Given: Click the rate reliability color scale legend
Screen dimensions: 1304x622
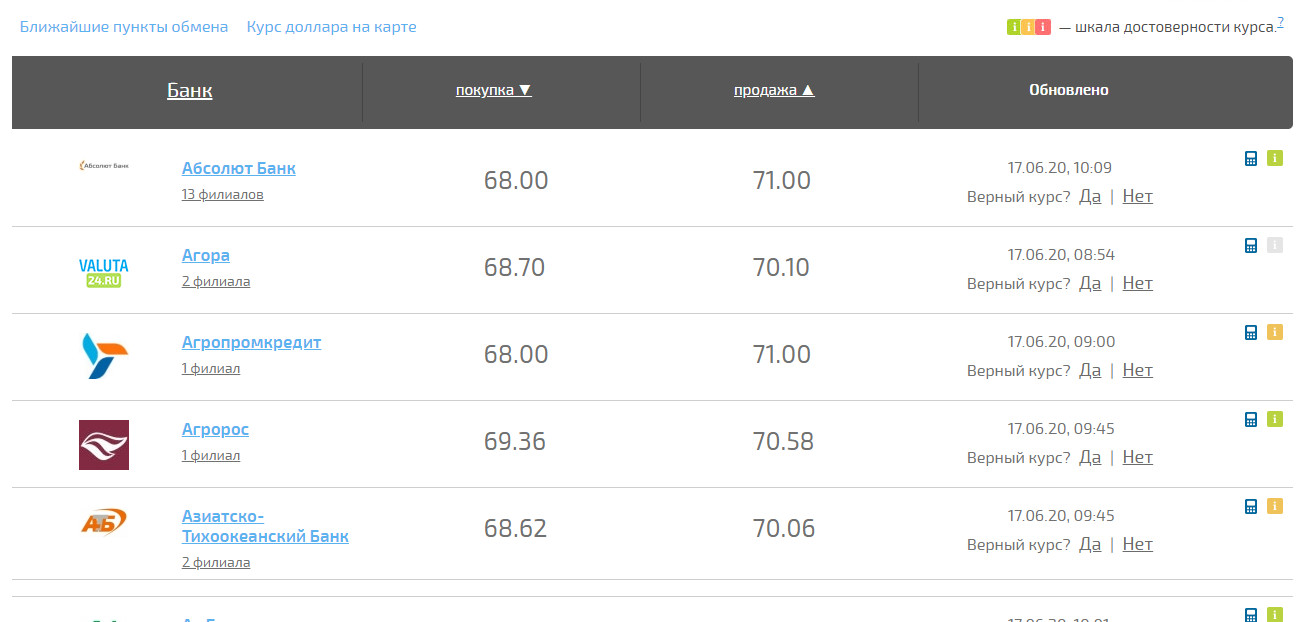Looking at the screenshot, I should [1028, 27].
